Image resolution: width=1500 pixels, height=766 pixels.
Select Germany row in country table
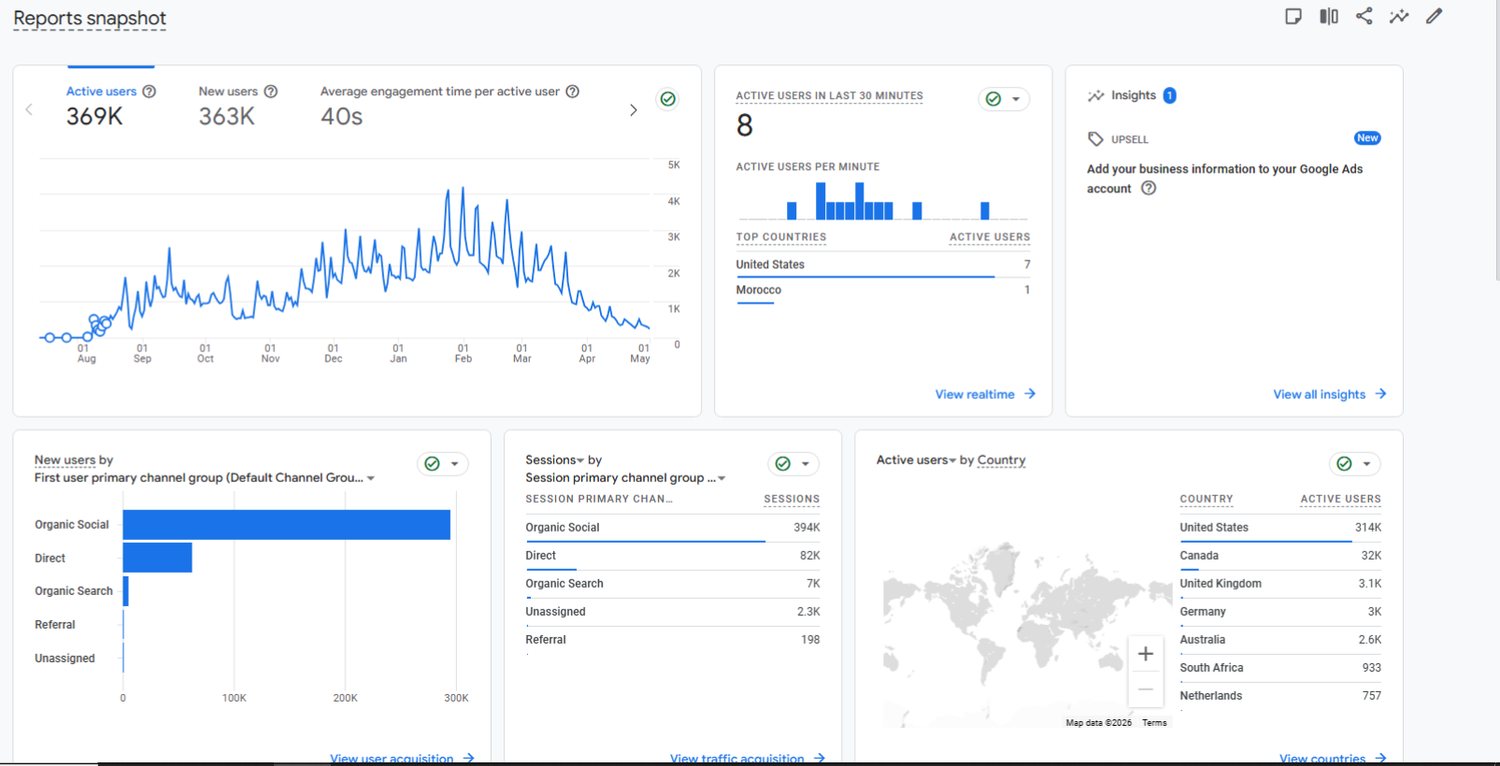[x=1280, y=612]
